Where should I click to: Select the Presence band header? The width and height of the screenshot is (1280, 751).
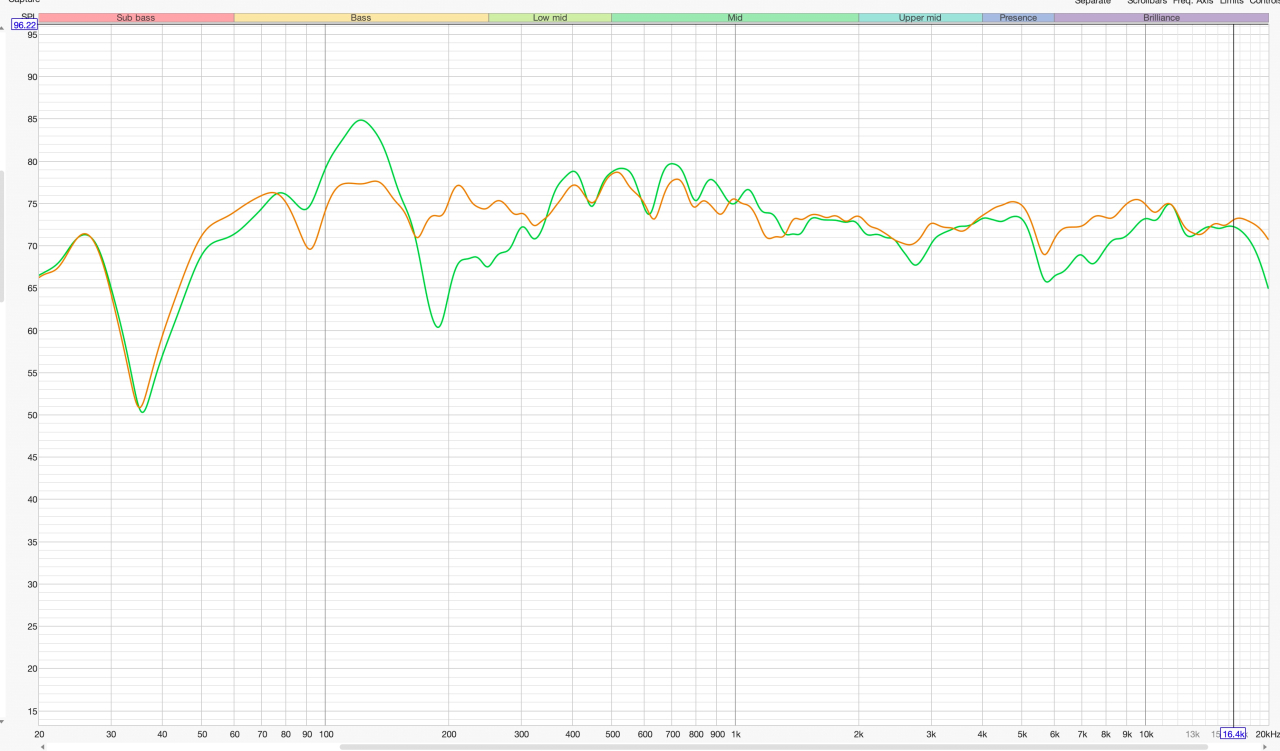click(1018, 18)
